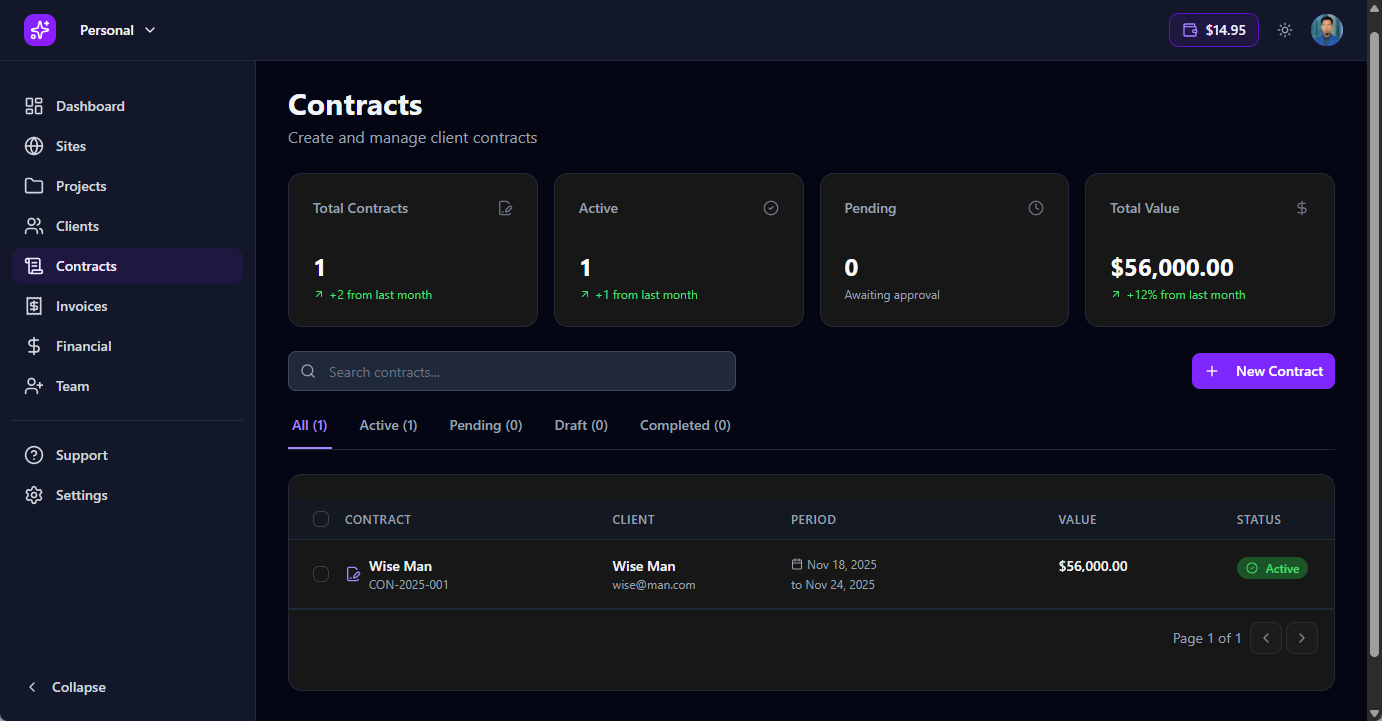Screen dimensions: 1382x721
Task: Open the Projects folder icon
Action: point(34,186)
